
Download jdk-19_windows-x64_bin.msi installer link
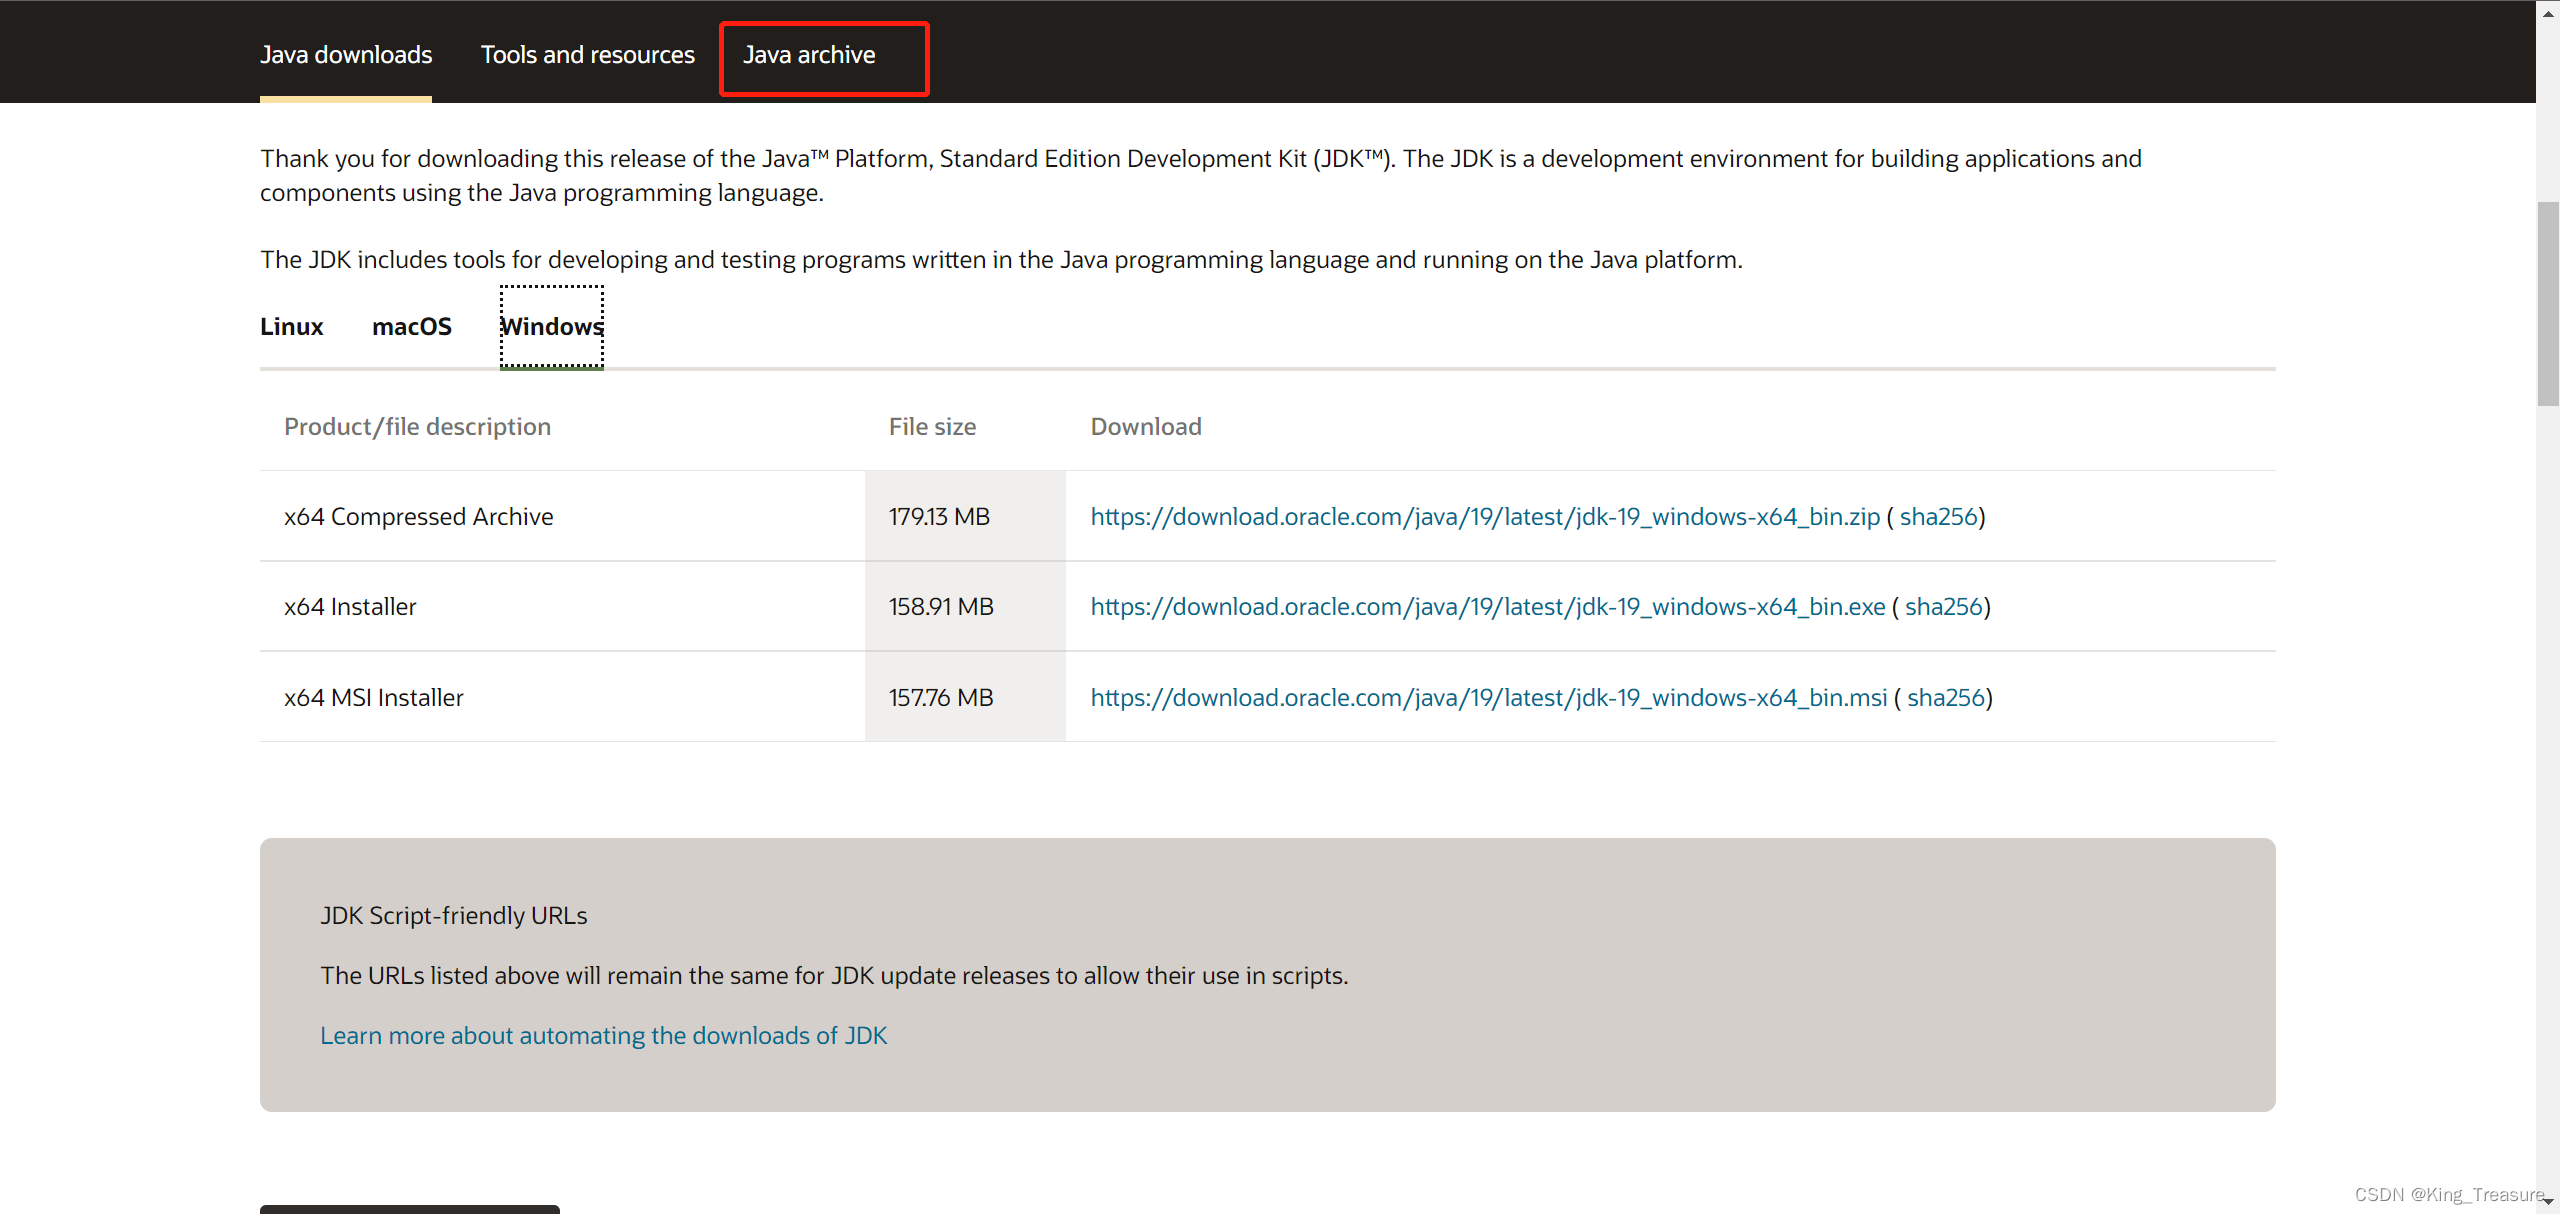click(1489, 698)
